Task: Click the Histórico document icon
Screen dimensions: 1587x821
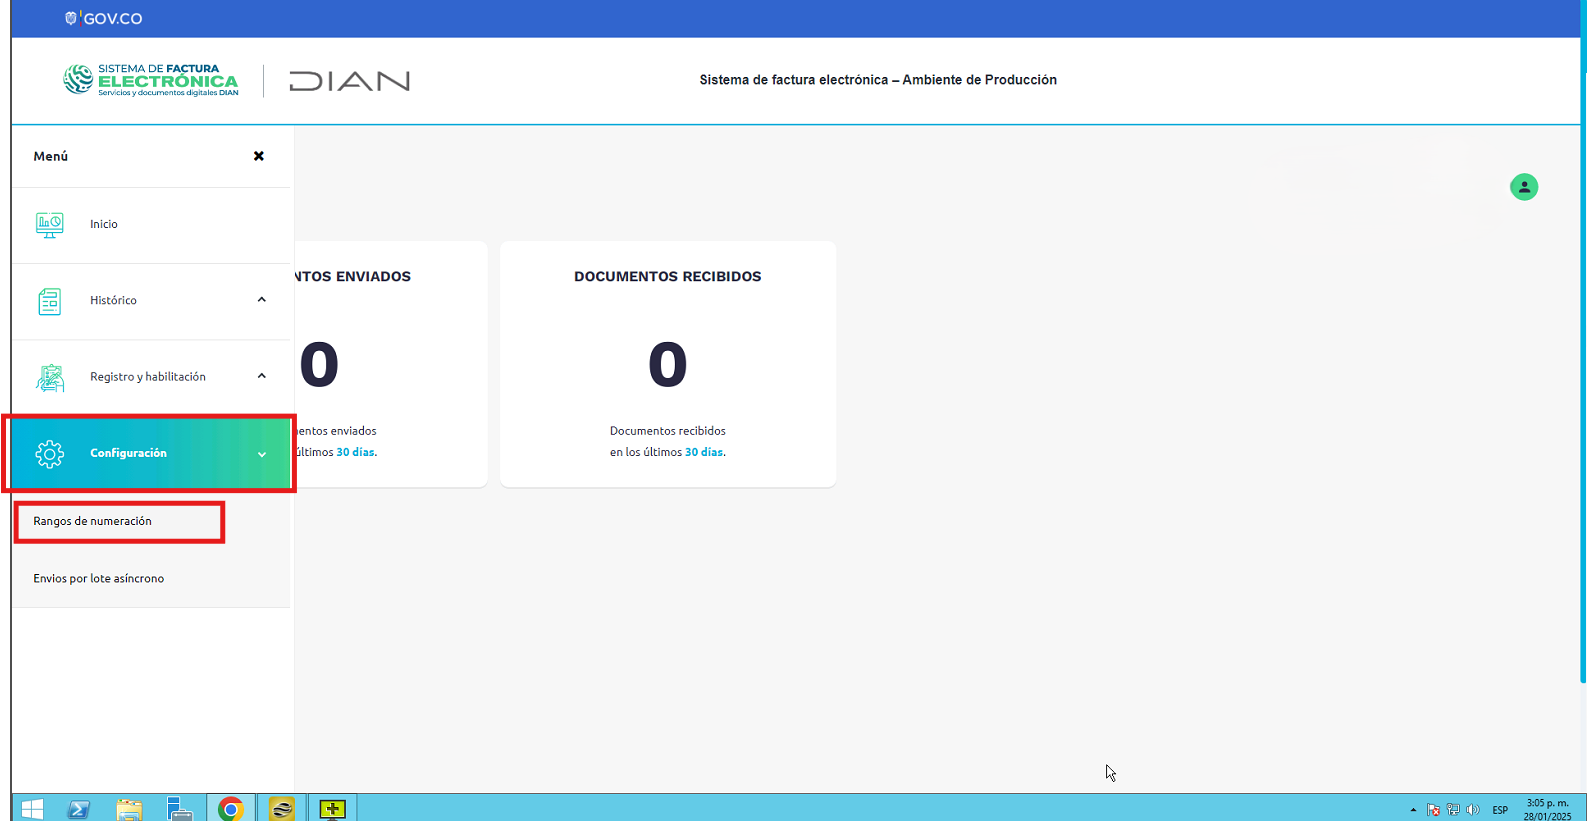Action: [49, 301]
